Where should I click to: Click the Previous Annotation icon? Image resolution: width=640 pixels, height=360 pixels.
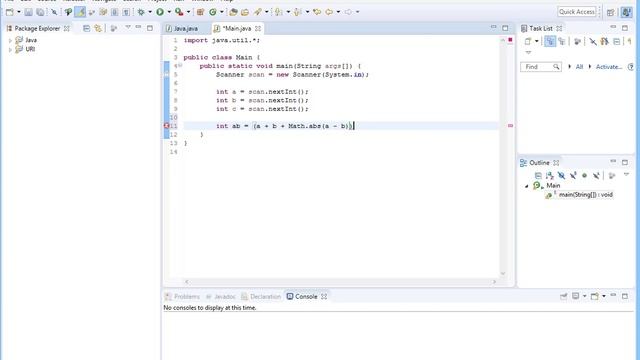coord(298,12)
